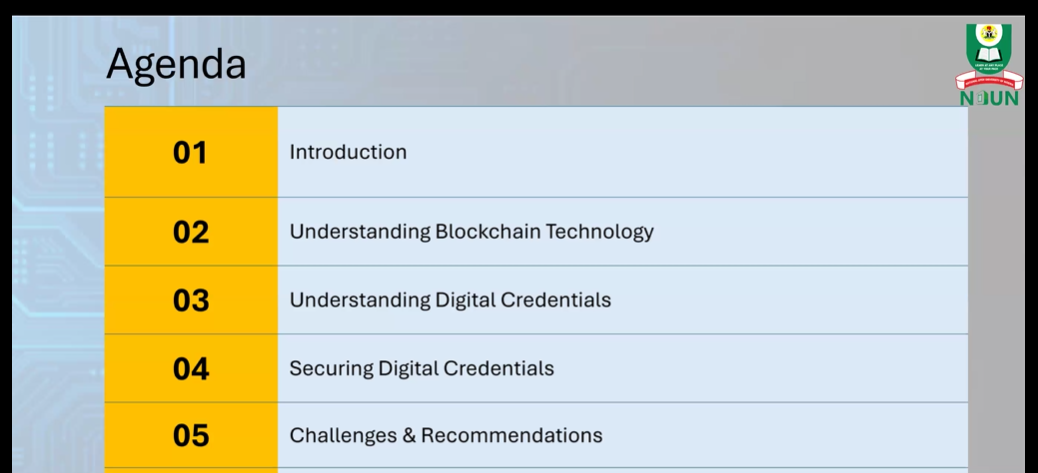Click the NOUN university logo
The width and height of the screenshot is (1038, 473).
(x=989, y=65)
